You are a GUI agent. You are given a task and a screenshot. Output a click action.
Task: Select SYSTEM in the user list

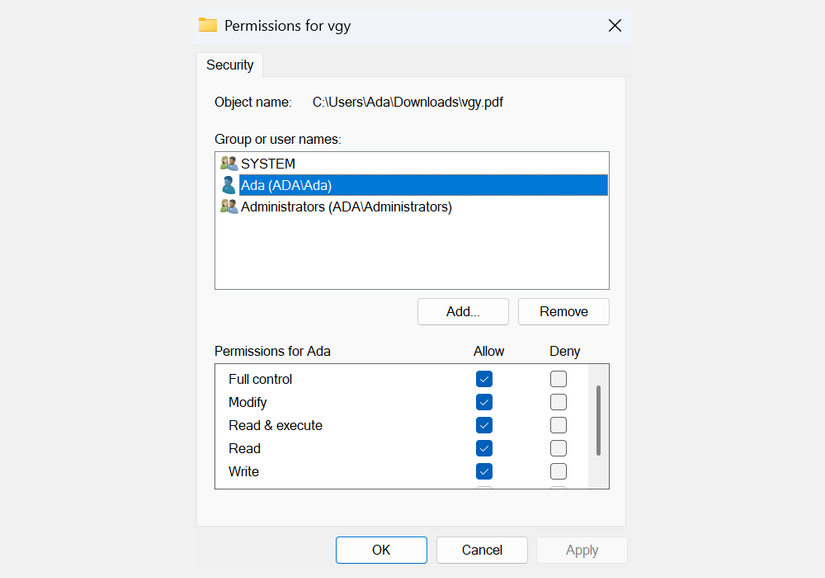click(268, 163)
